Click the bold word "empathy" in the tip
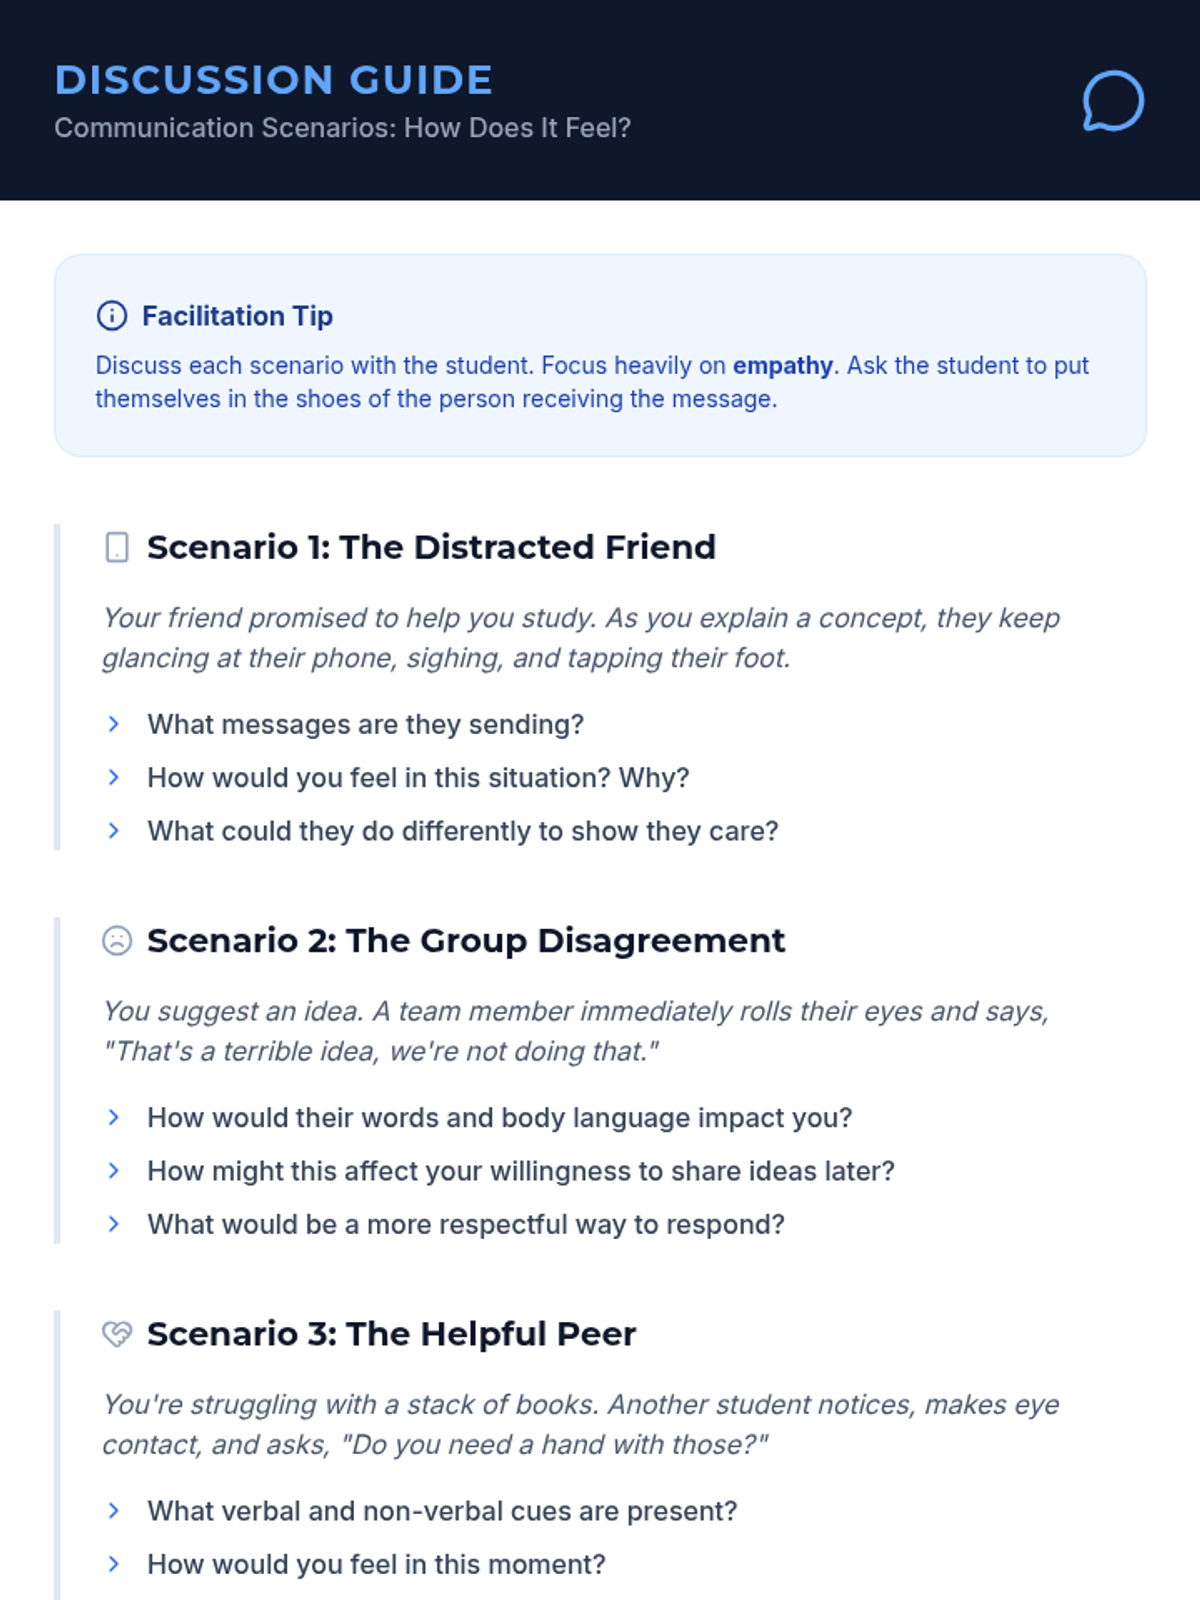 tap(782, 366)
